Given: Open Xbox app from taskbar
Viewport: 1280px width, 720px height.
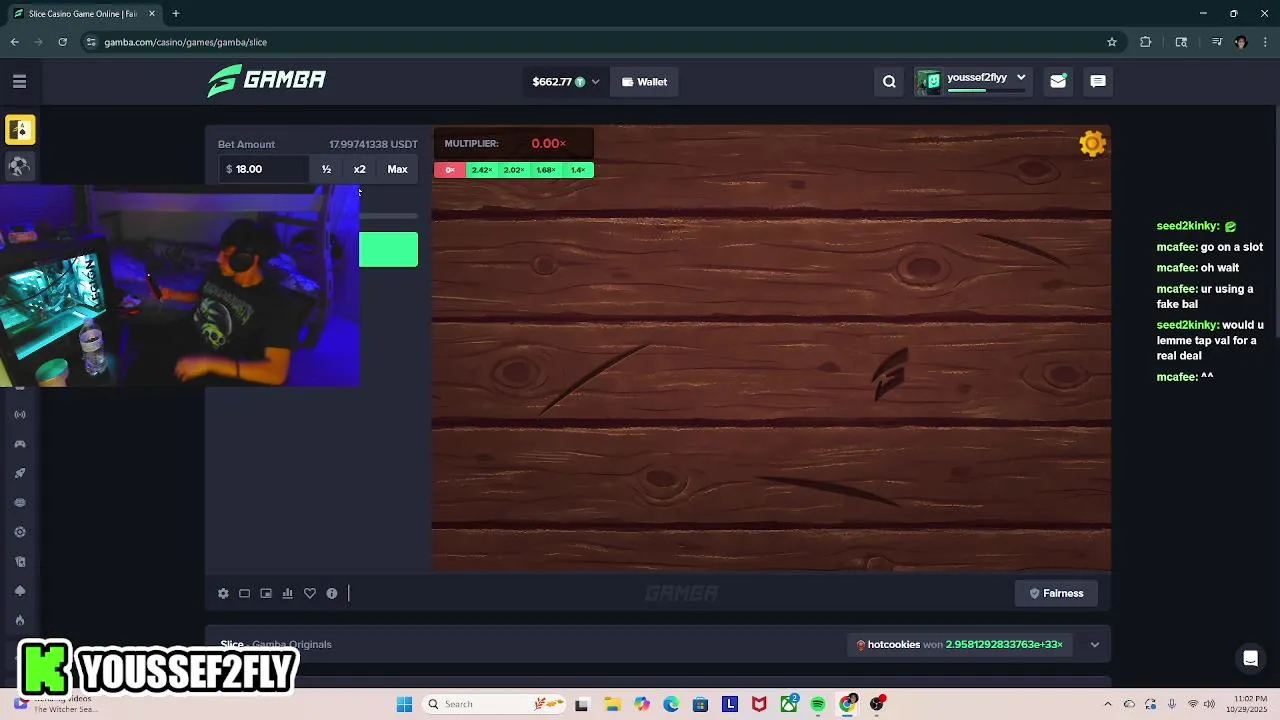Looking at the screenshot, I should [789, 704].
